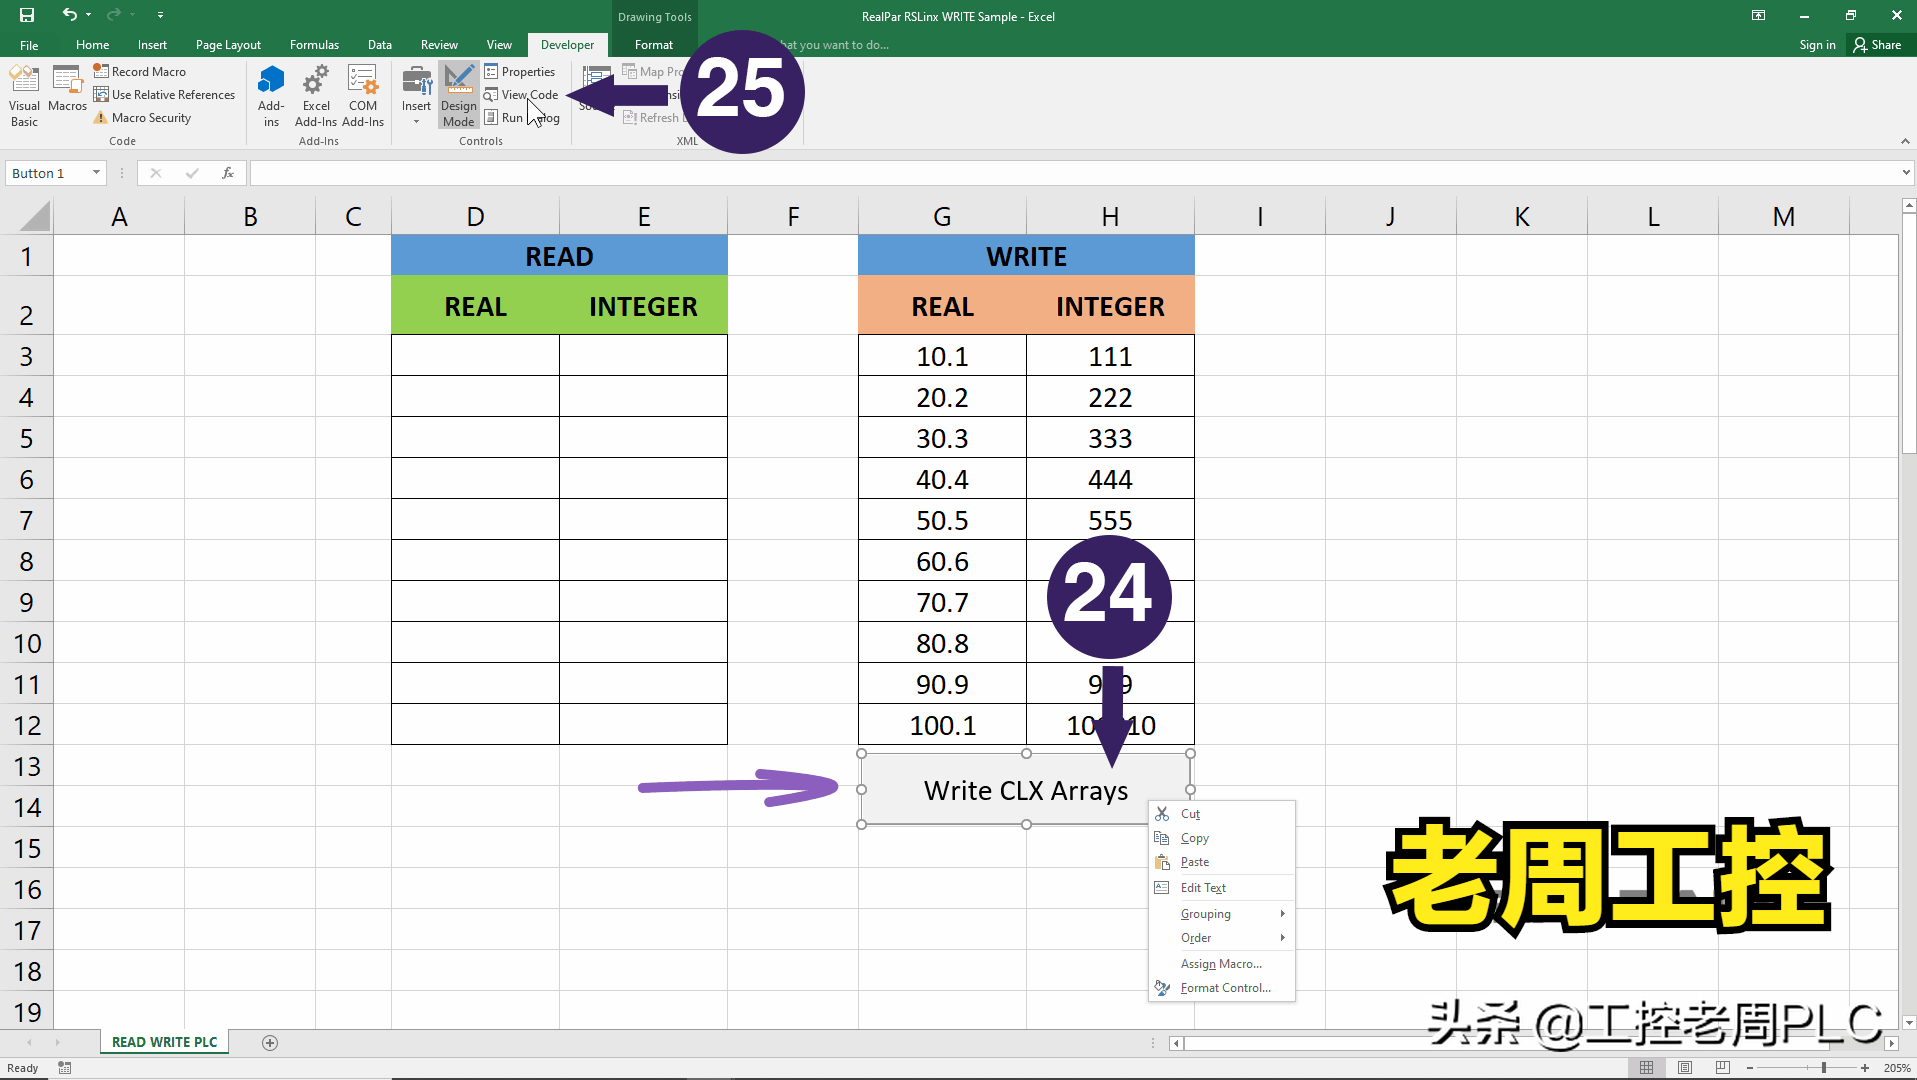Toggle Design Mode off

pyautogui.click(x=458, y=95)
